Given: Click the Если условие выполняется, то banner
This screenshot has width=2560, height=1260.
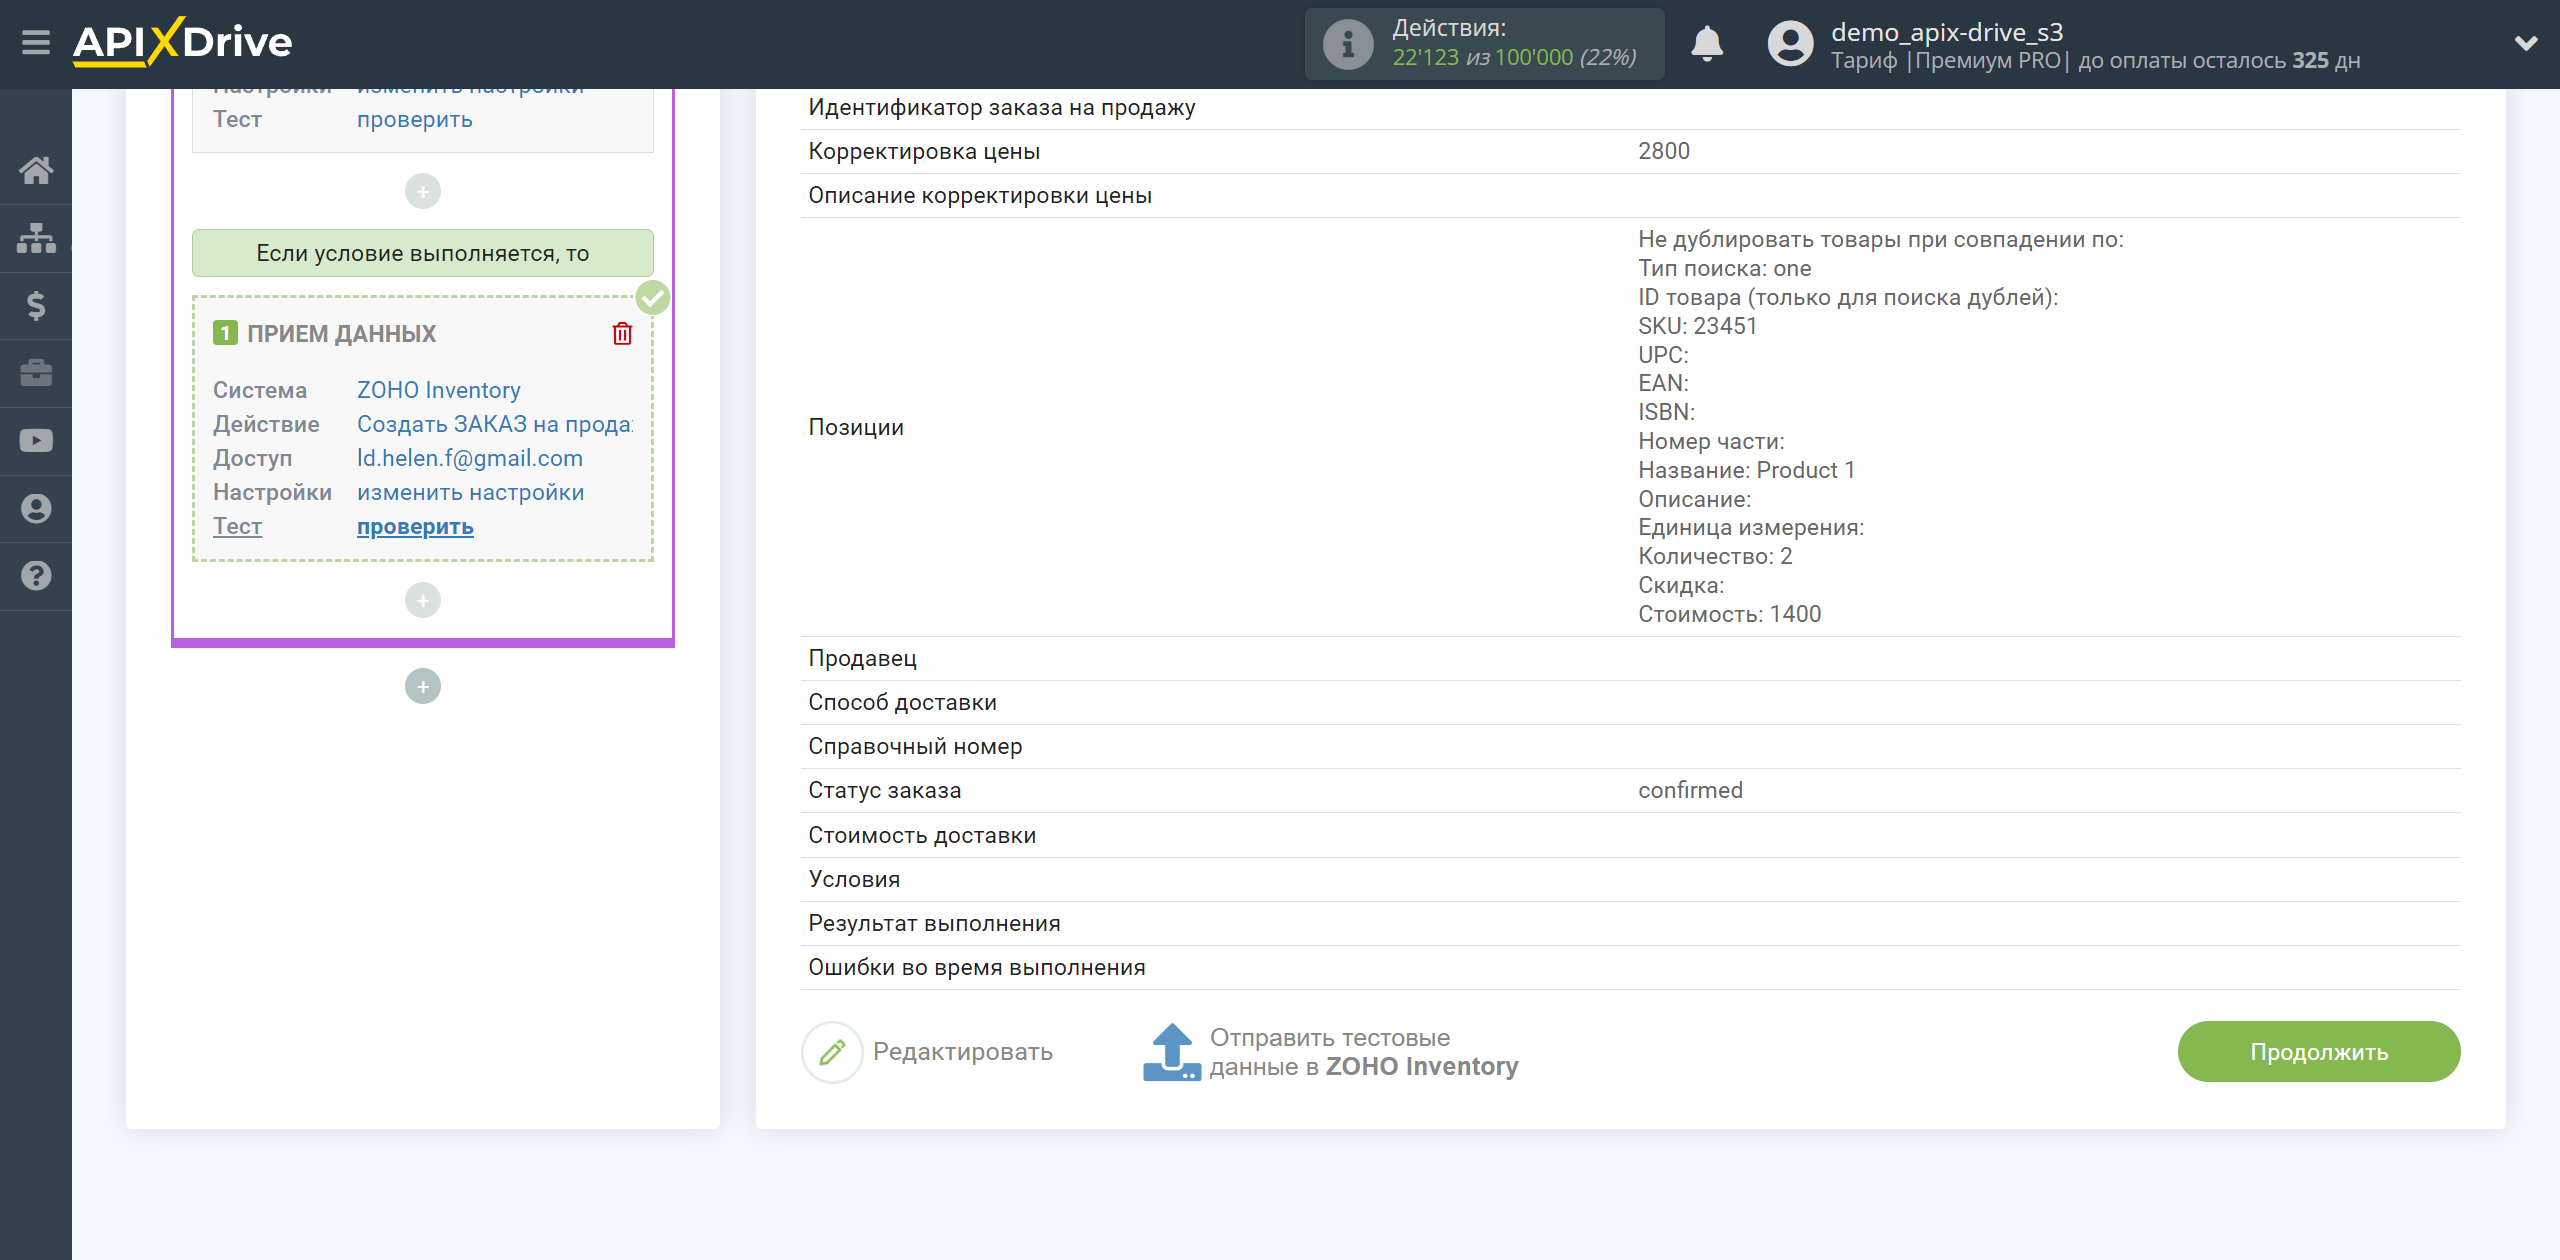Looking at the screenshot, I should (423, 253).
